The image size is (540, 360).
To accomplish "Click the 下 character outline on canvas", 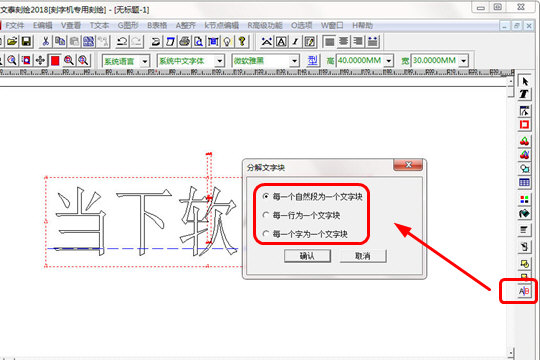I will pyautogui.click(x=144, y=223).
